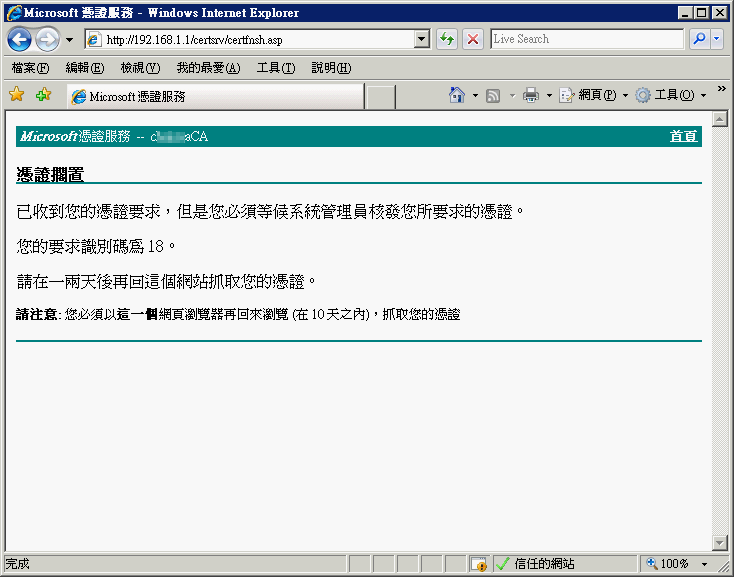Image resolution: width=734 pixels, height=577 pixels.
Task: Open search provider options dropdown
Action: [717, 39]
